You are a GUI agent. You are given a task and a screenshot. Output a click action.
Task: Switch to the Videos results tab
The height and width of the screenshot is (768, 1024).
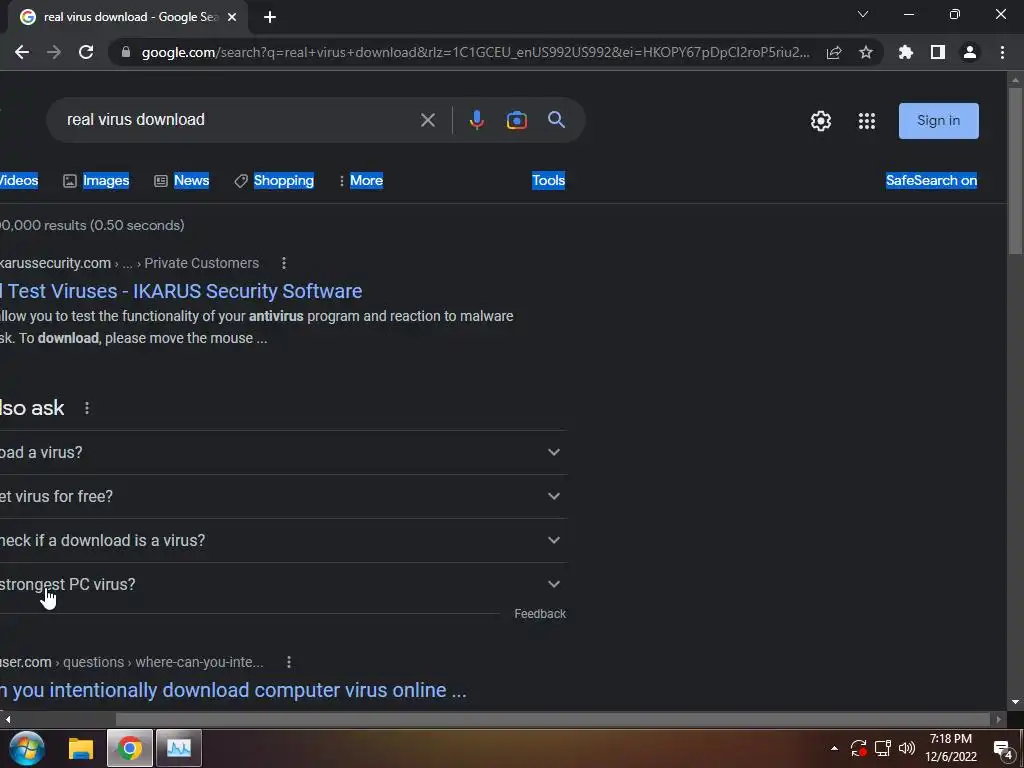click(19, 180)
